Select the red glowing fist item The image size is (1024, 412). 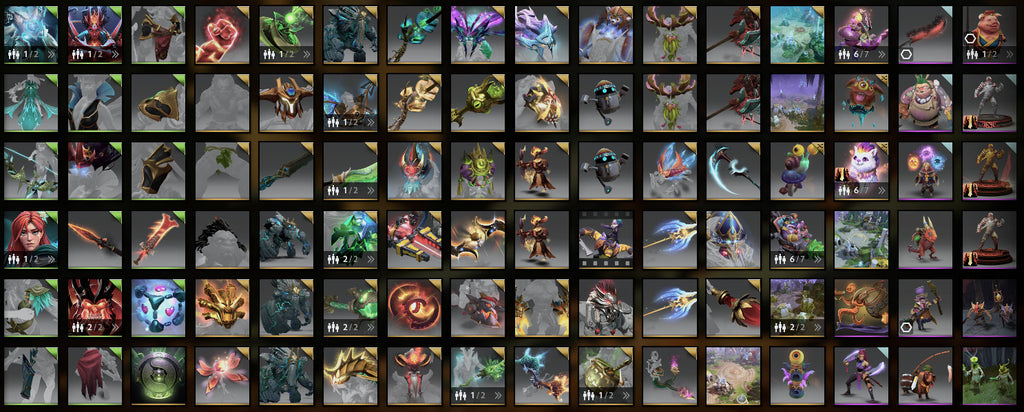tap(223, 35)
